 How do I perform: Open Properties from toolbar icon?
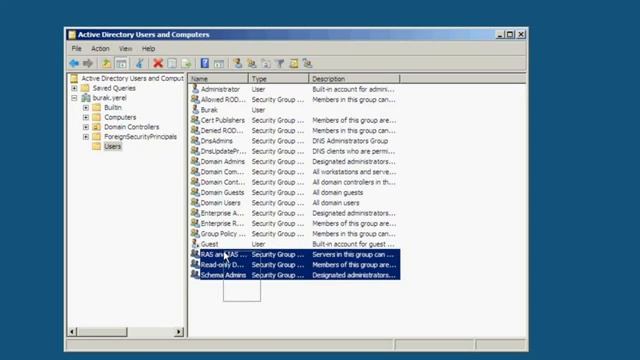tap(172, 63)
